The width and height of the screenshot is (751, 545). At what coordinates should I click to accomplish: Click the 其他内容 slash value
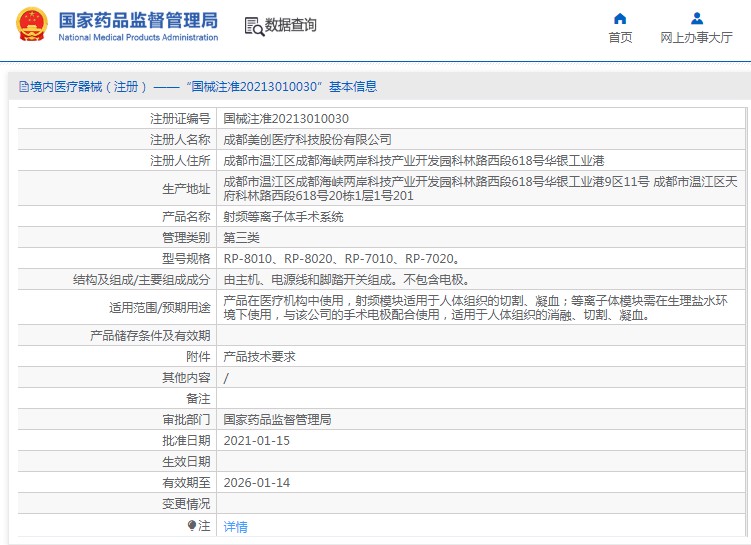(x=226, y=378)
